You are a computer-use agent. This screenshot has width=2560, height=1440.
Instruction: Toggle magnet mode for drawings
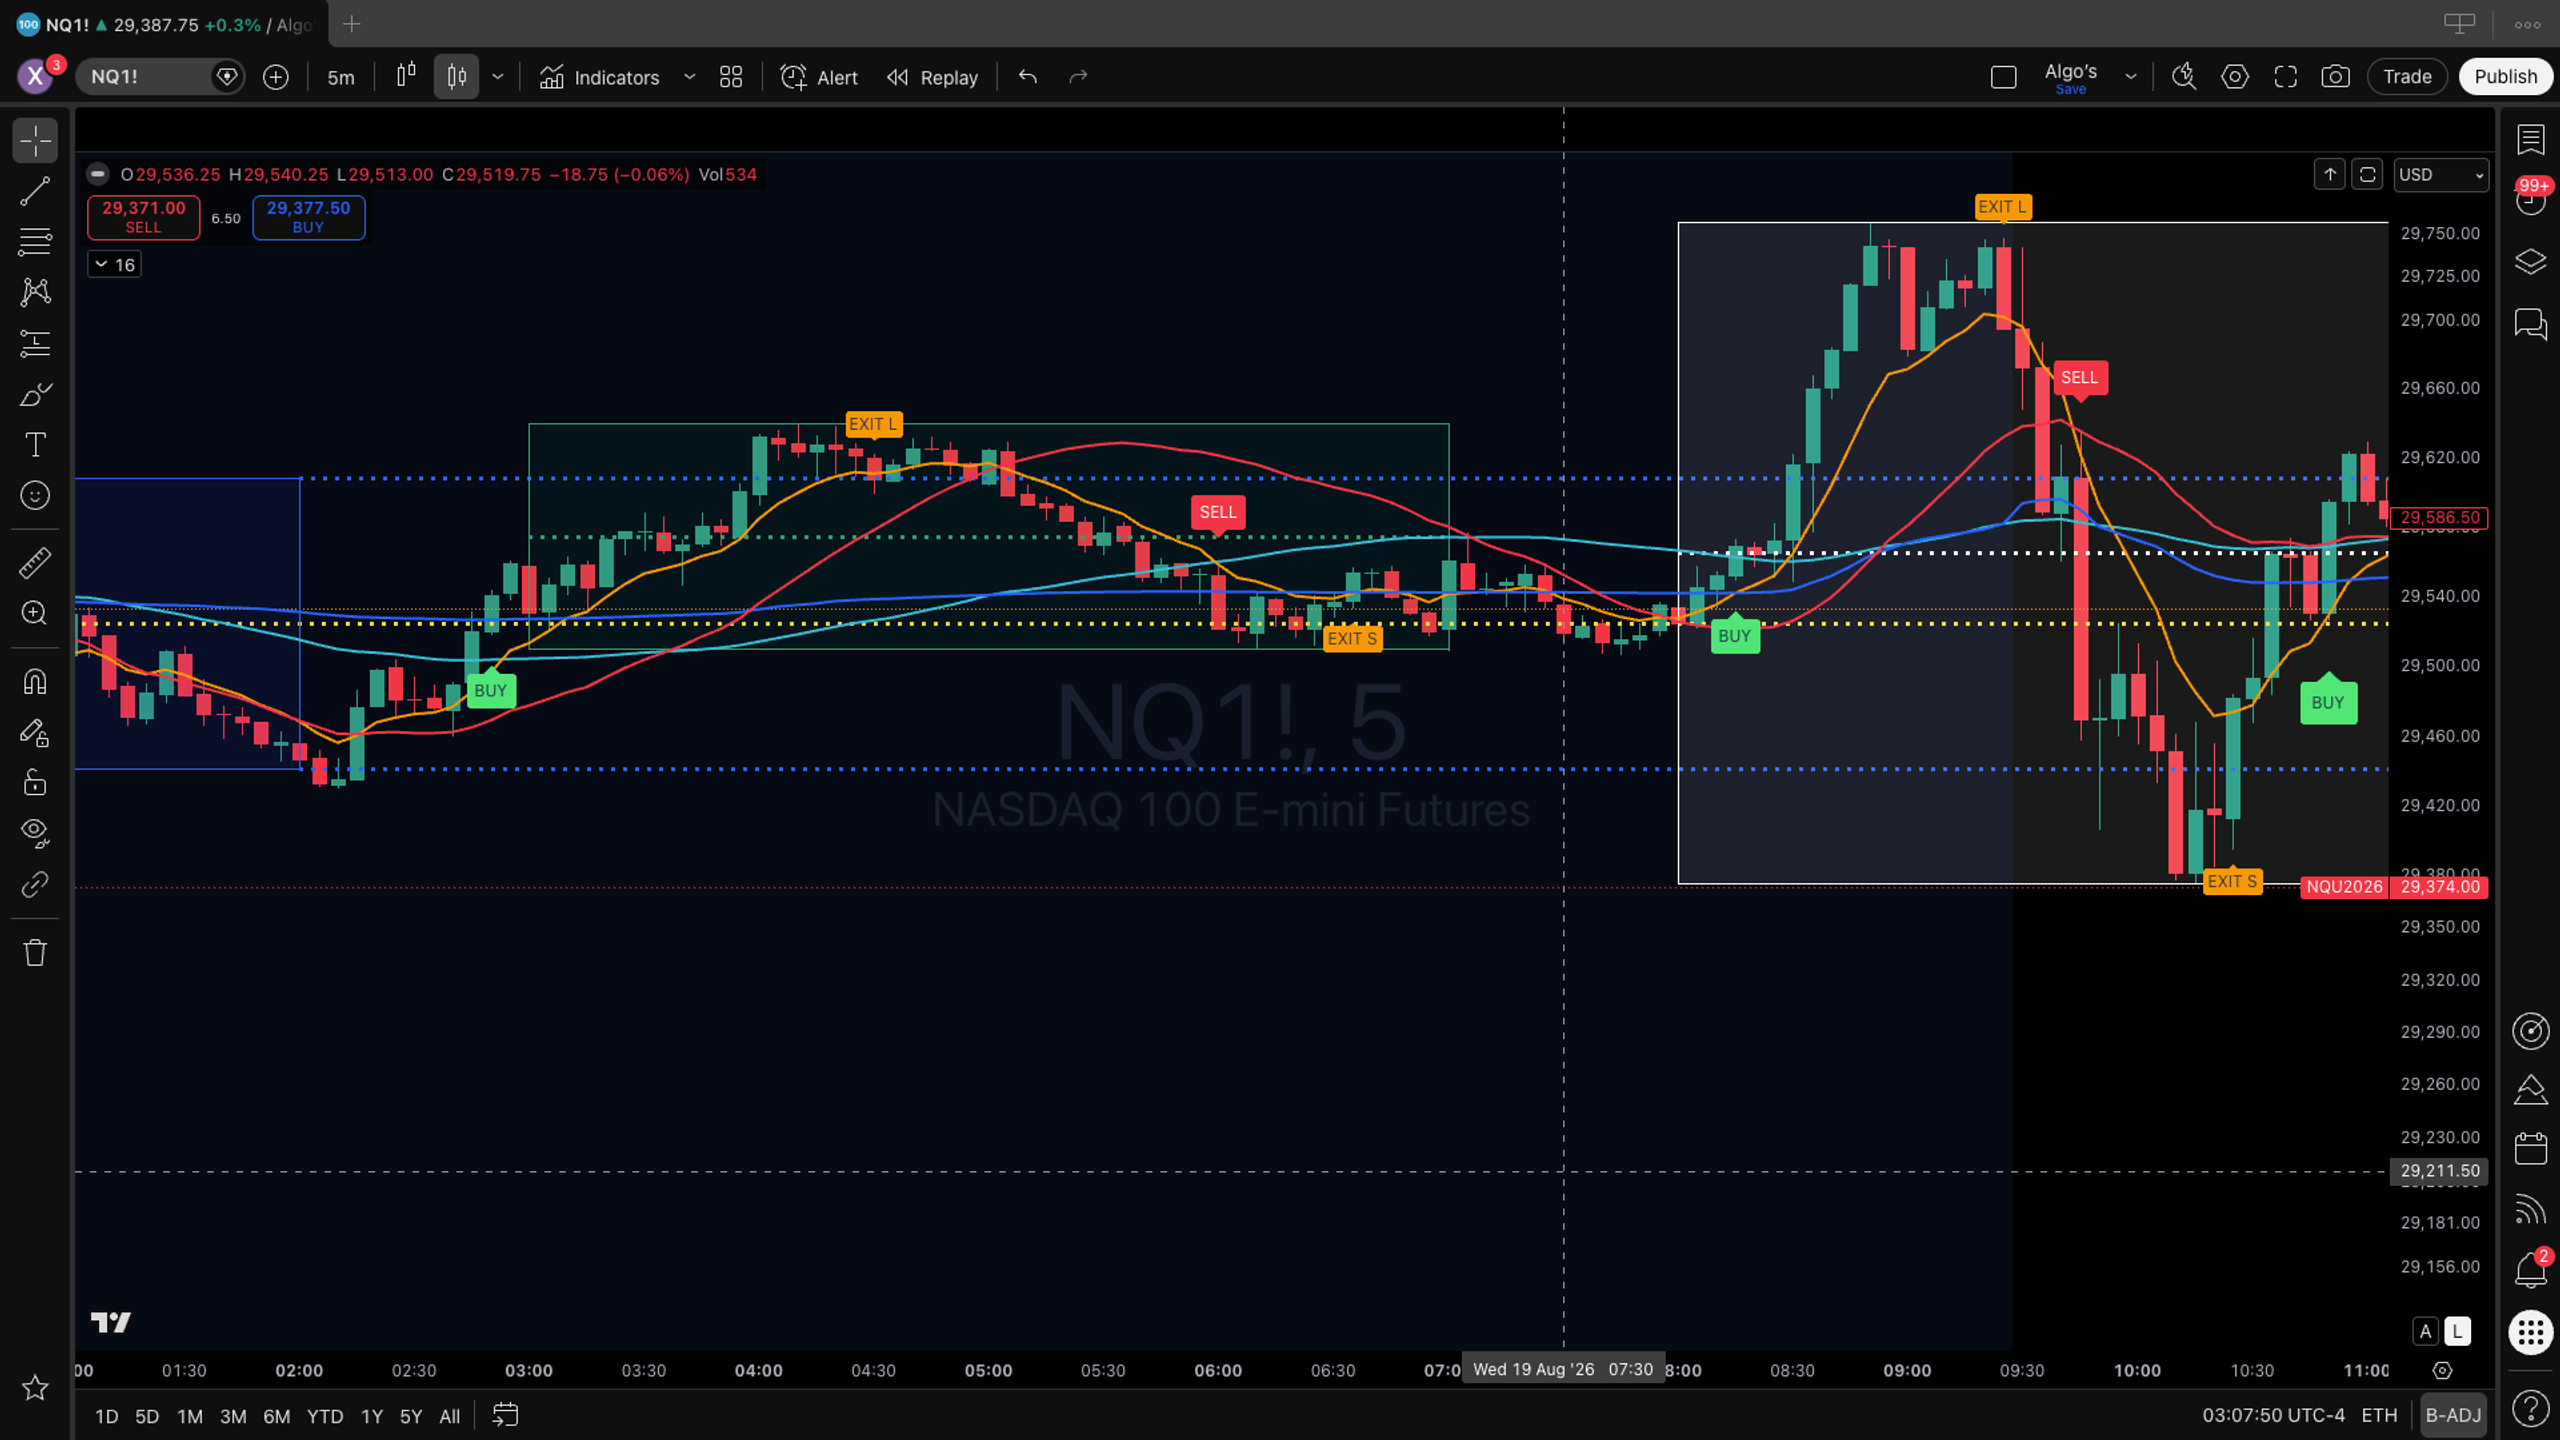click(x=35, y=682)
